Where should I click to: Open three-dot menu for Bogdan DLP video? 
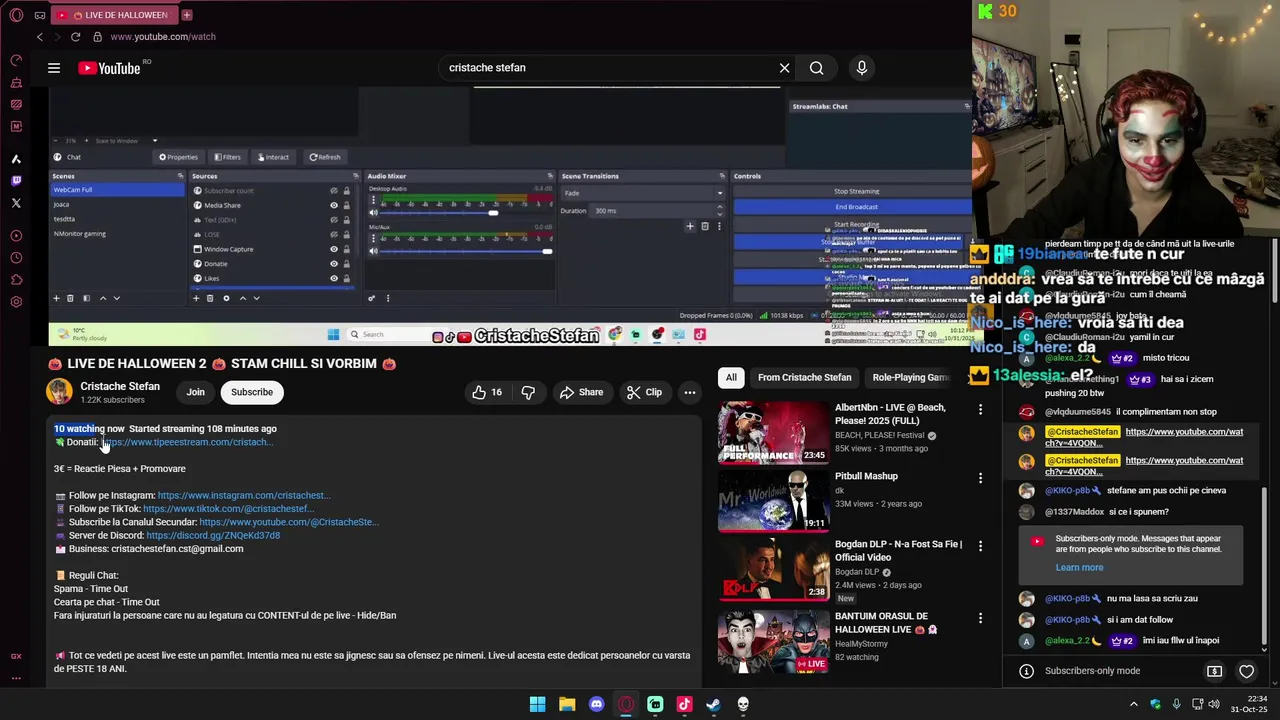(980, 546)
